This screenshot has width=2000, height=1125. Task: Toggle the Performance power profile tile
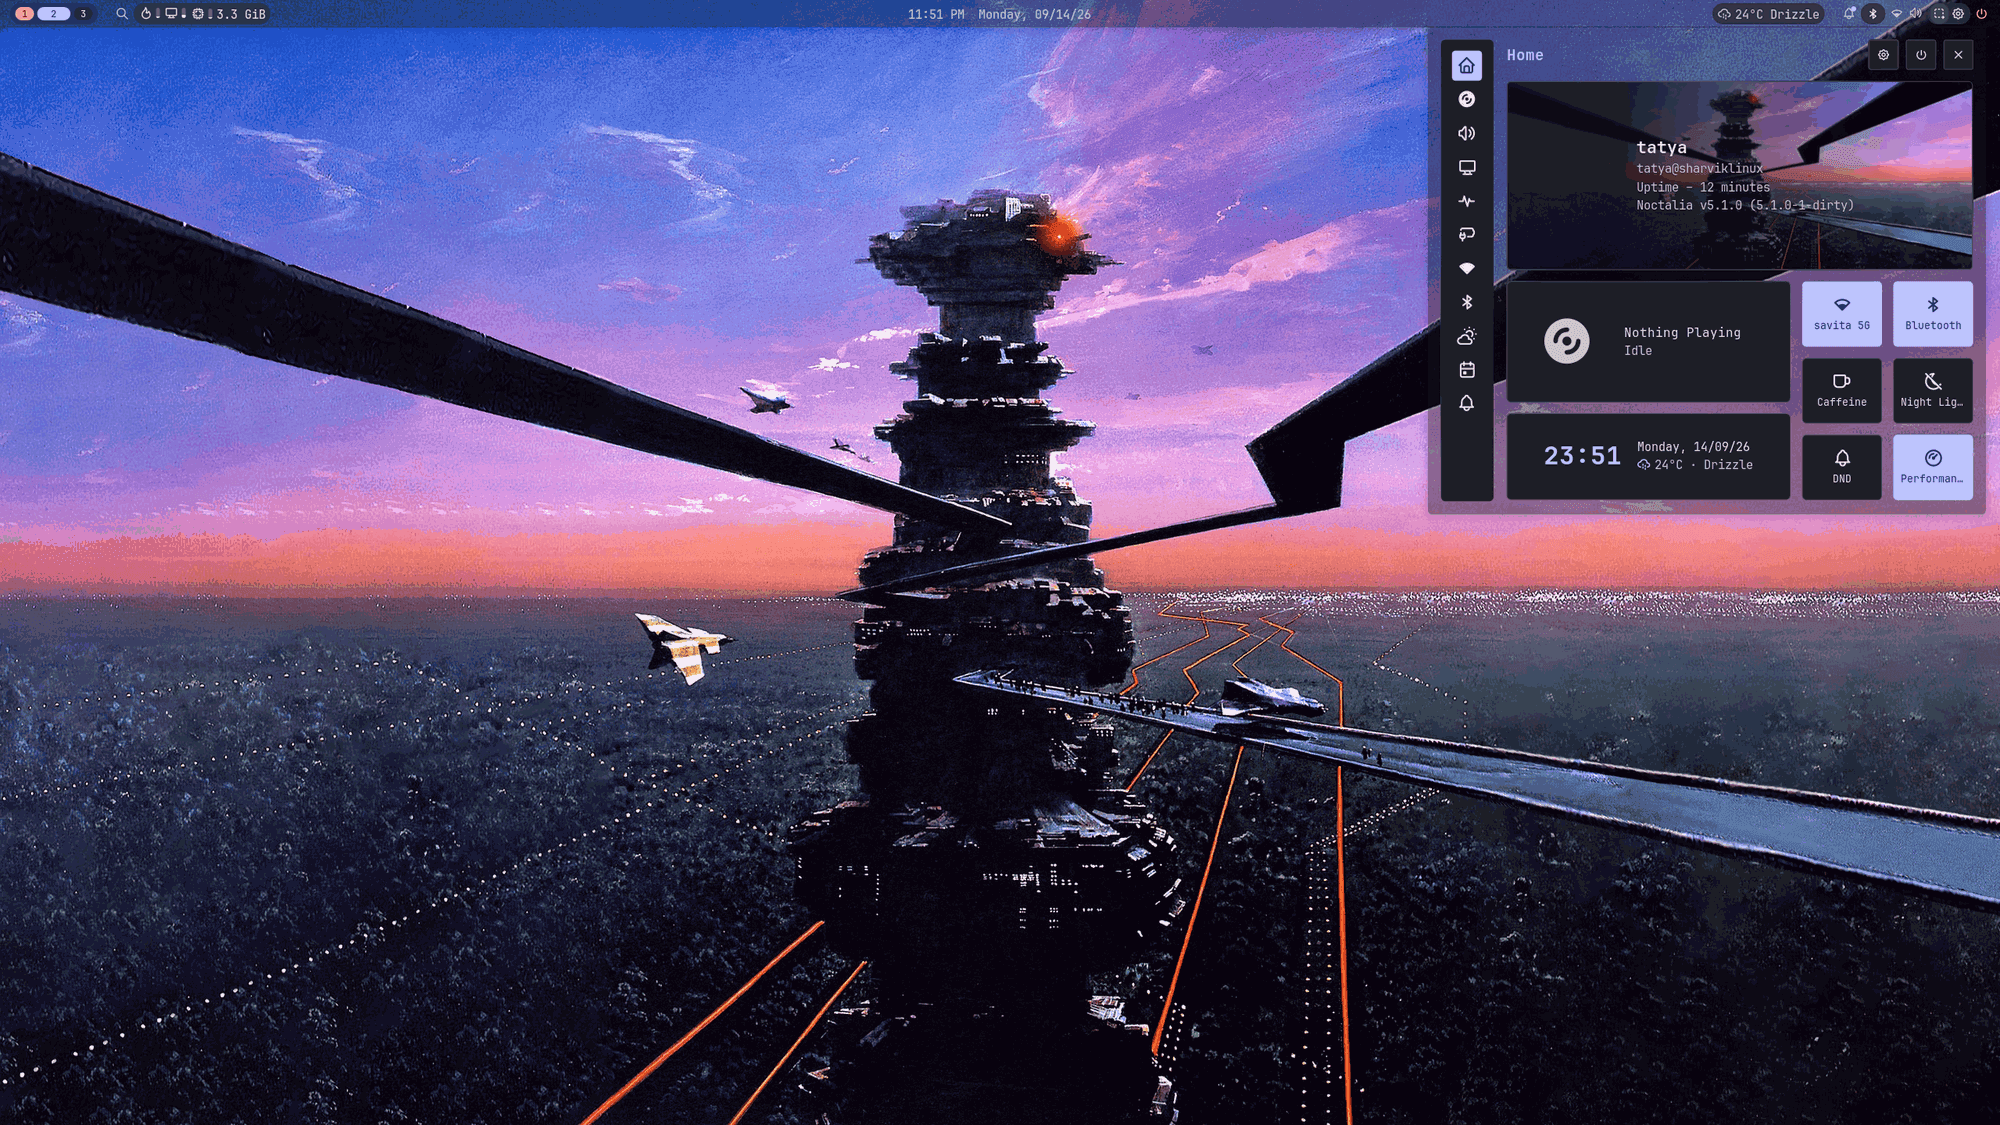[x=1933, y=467]
